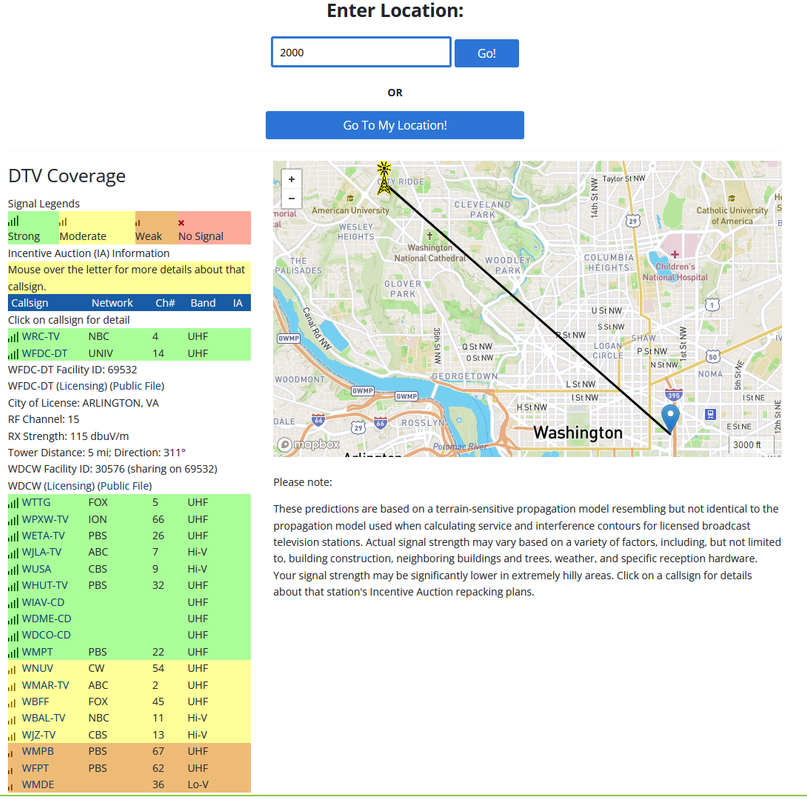This screenshot has width=807, height=800.
Task: Click the Children's National Hospital marker
Action: click(675, 254)
